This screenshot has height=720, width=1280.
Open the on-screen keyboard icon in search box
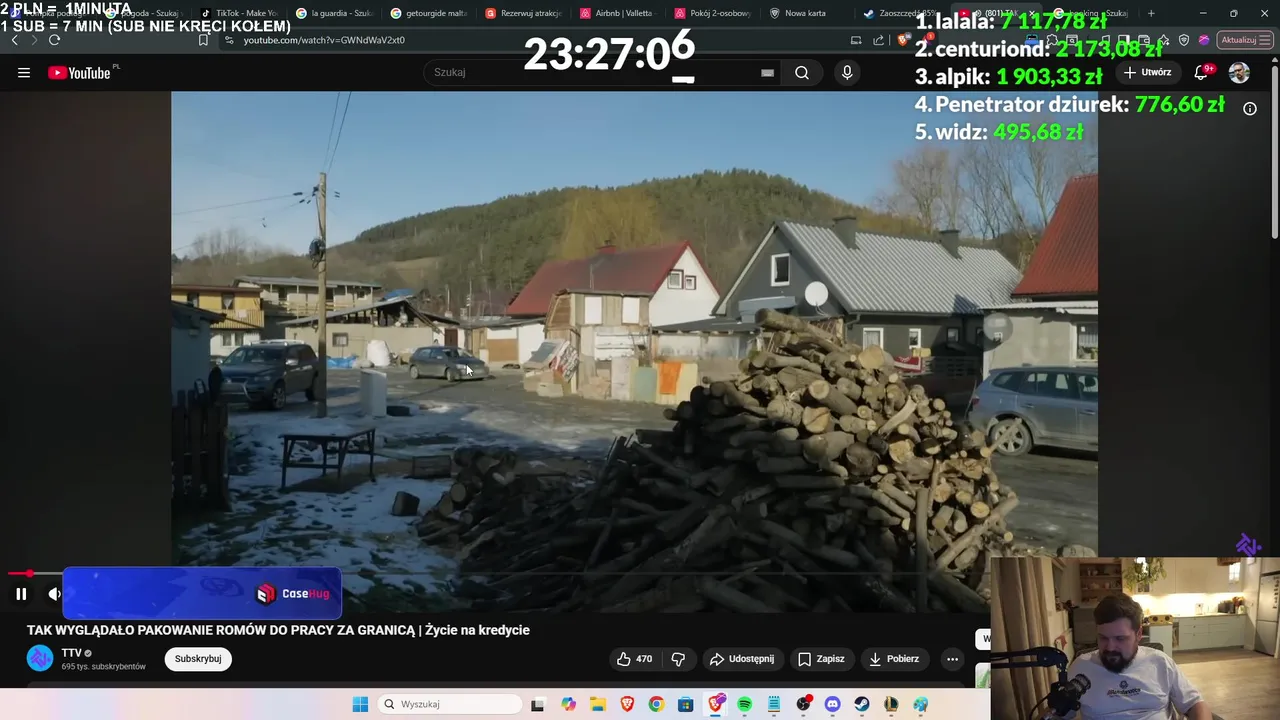(x=767, y=73)
